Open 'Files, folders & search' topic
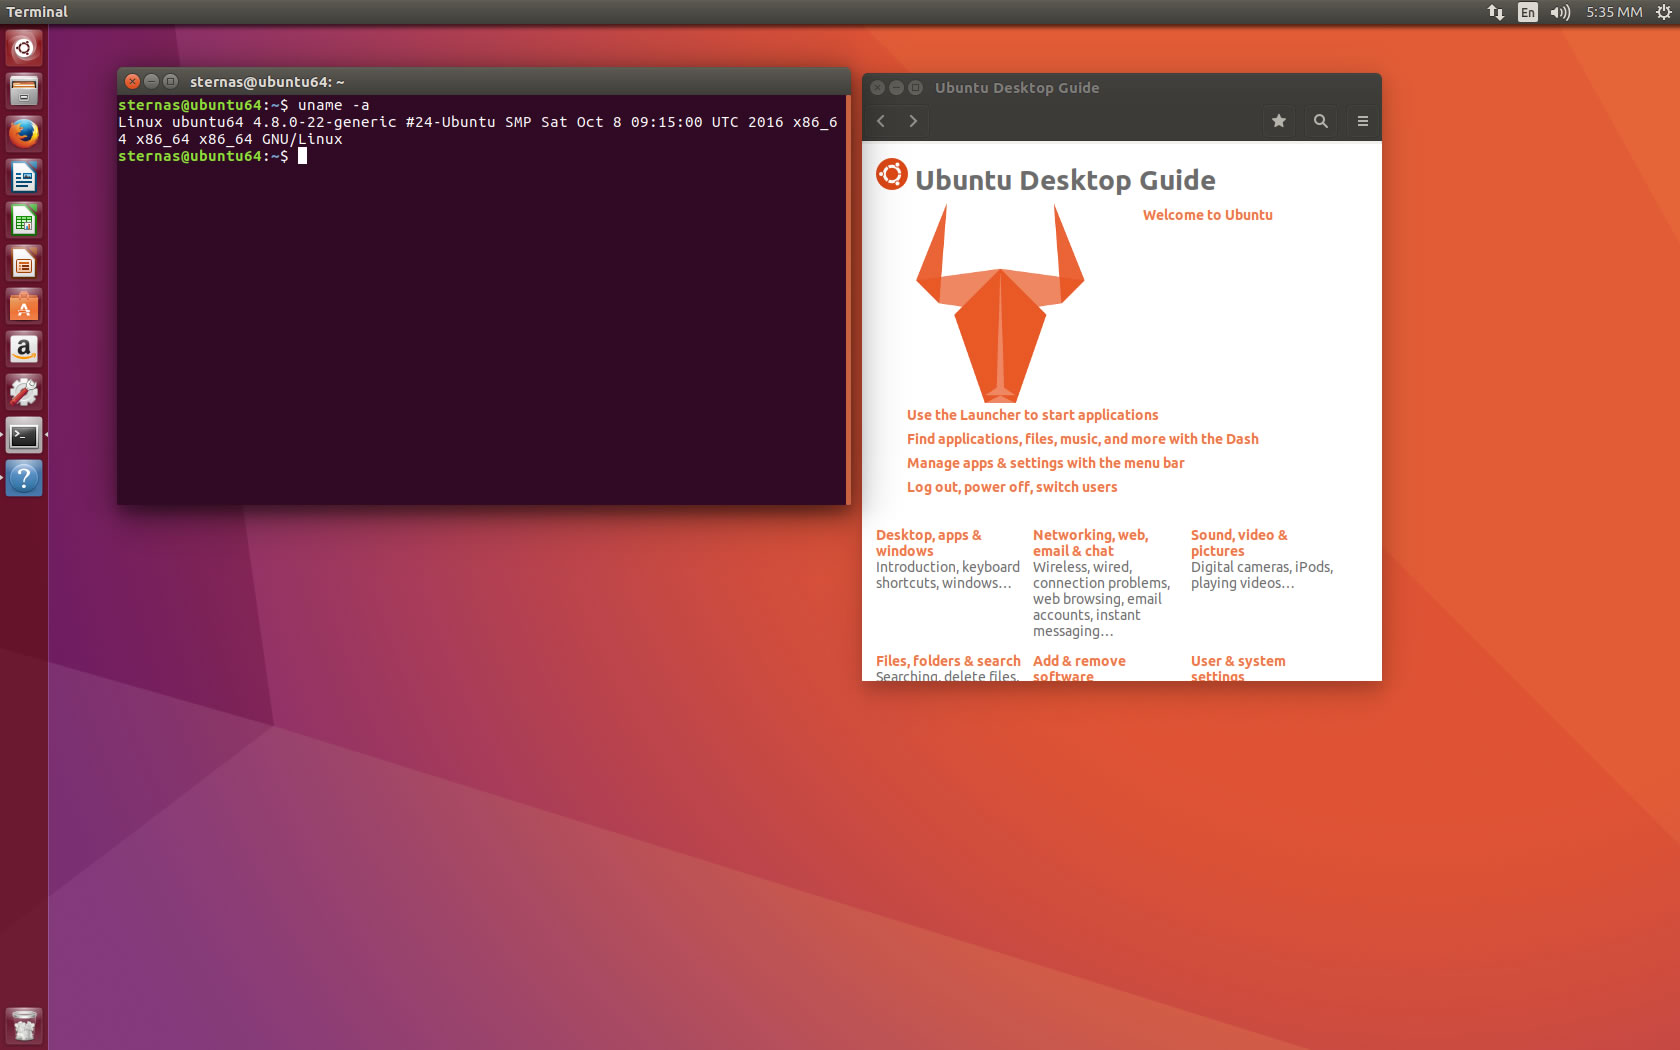1680x1050 pixels. [948, 661]
